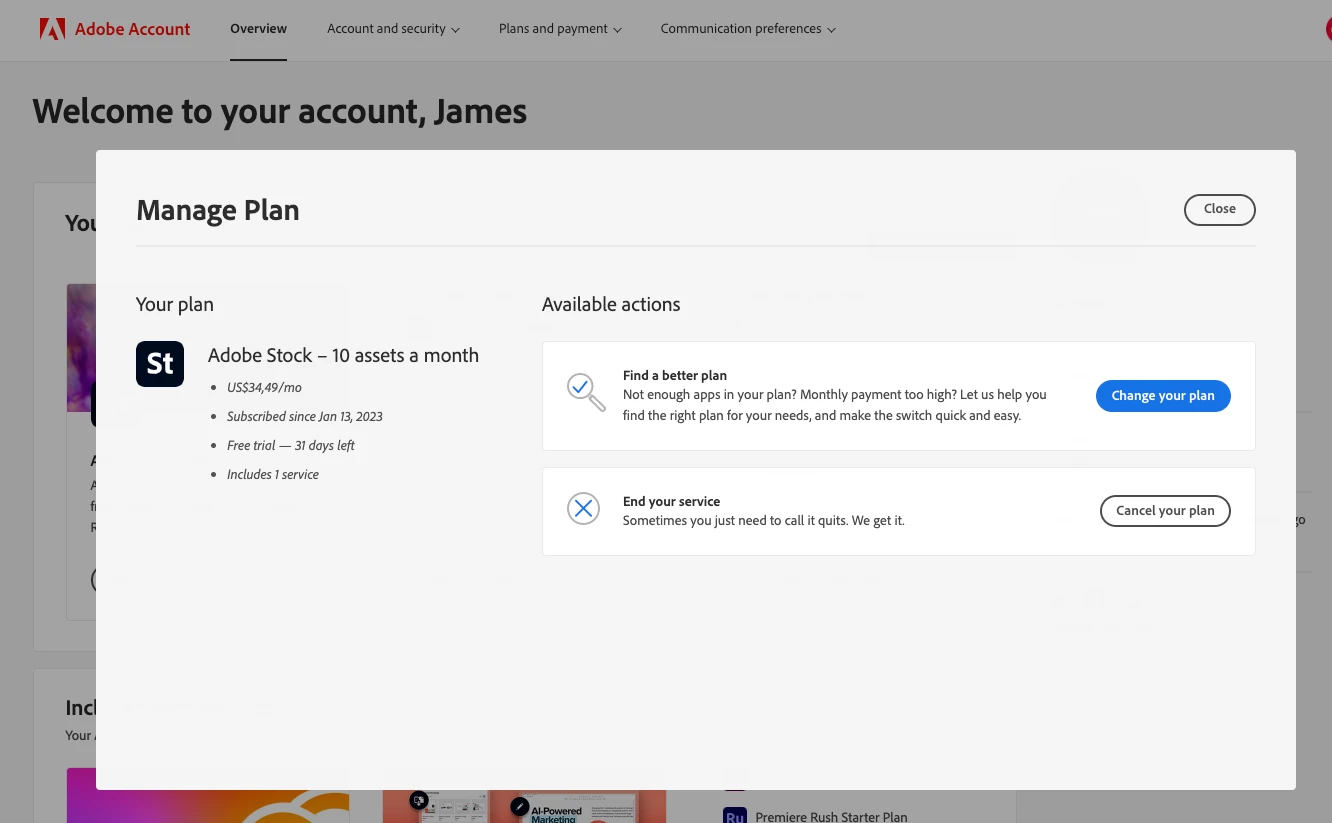This screenshot has width=1332, height=823.
Task: Click the Premiere Rush Ru icon in background page
Action: tap(735, 815)
